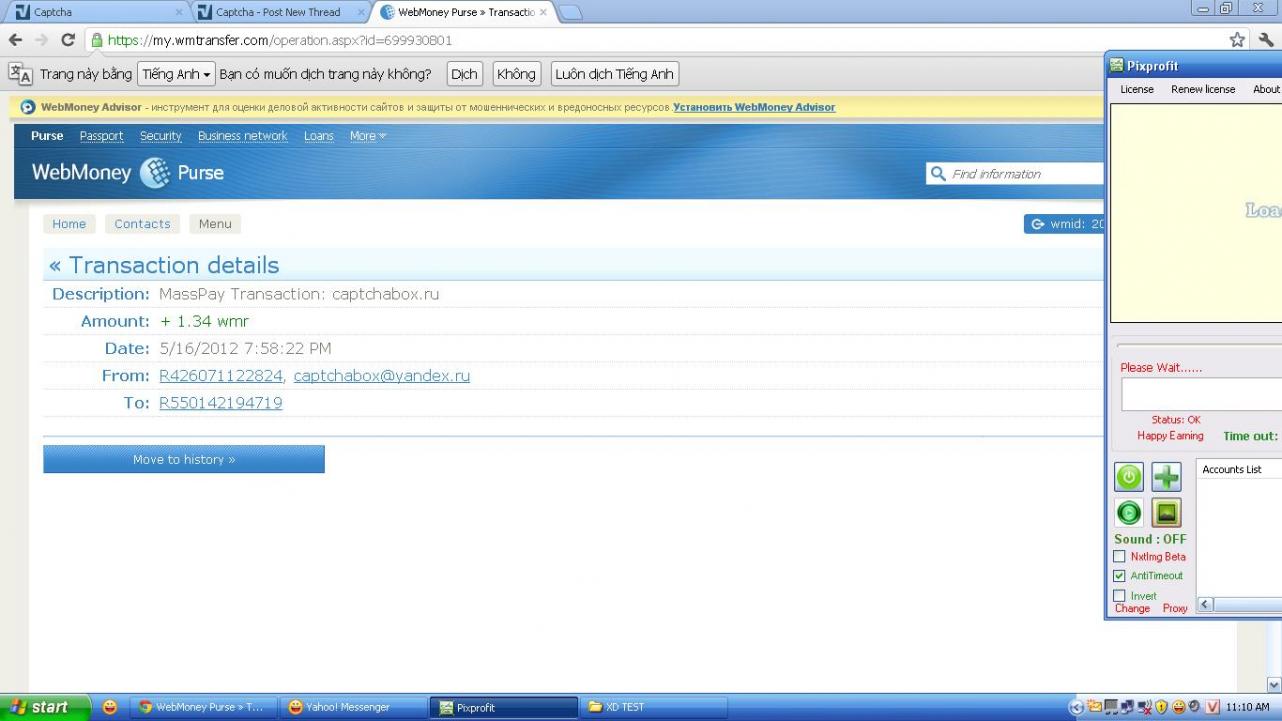This screenshot has height=721, width=1282.
Task: Click the magnifier icon in Find information box
Action: coord(938,174)
